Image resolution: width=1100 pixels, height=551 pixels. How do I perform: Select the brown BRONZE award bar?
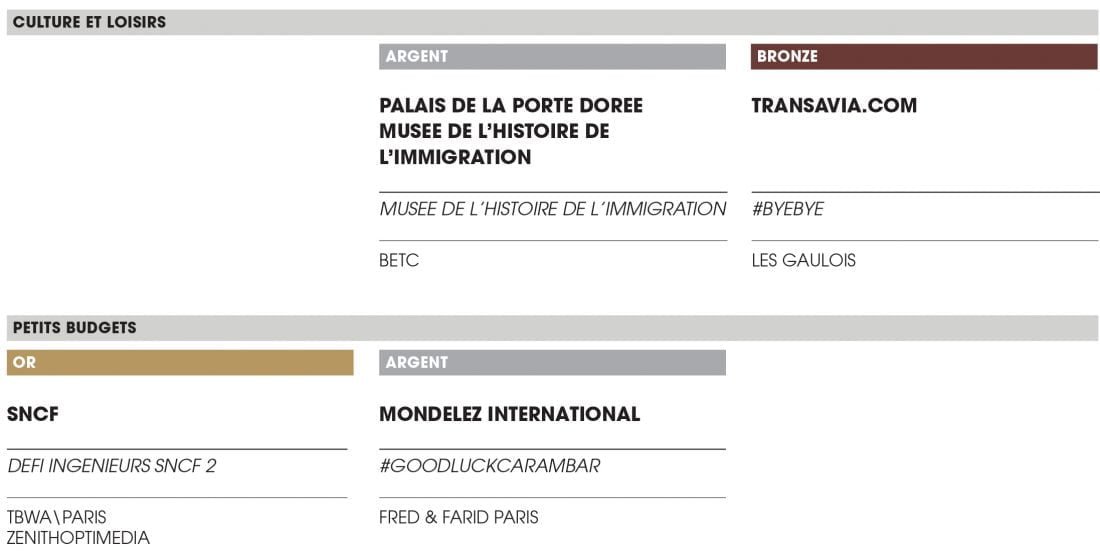click(923, 57)
